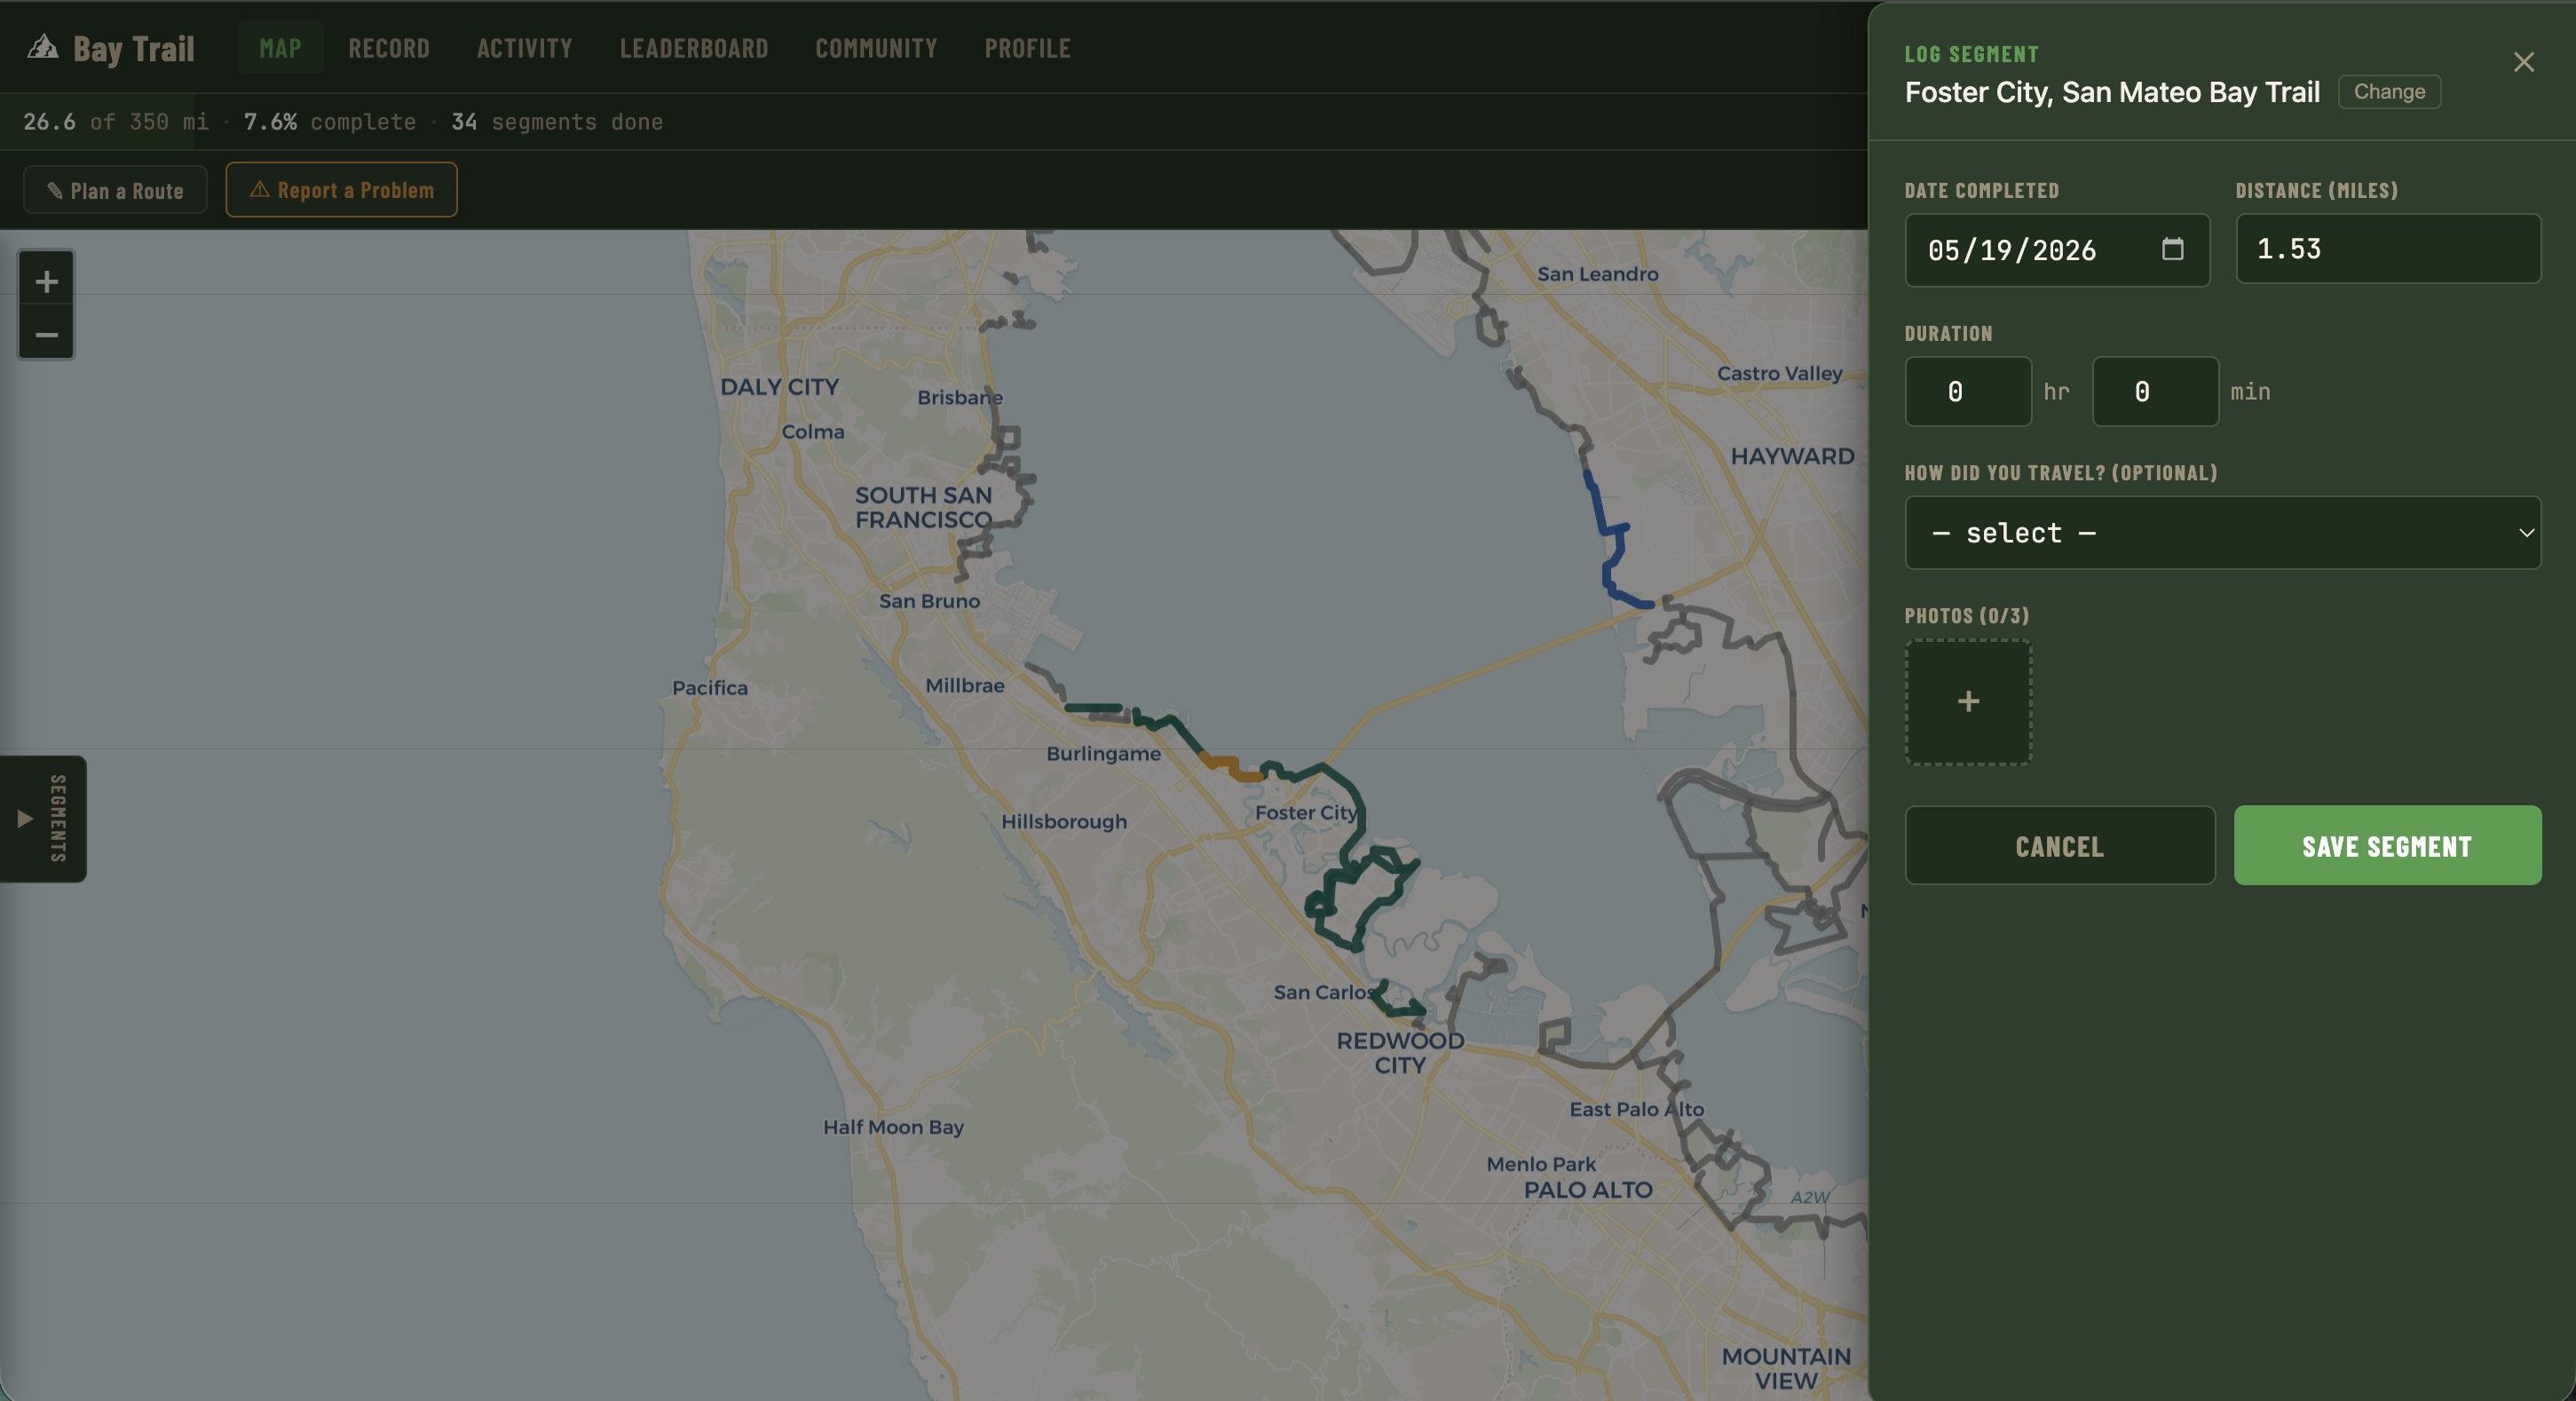Viewport: 2576px width, 1401px height.
Task: Click the Foster City map label
Action: coord(1306,813)
